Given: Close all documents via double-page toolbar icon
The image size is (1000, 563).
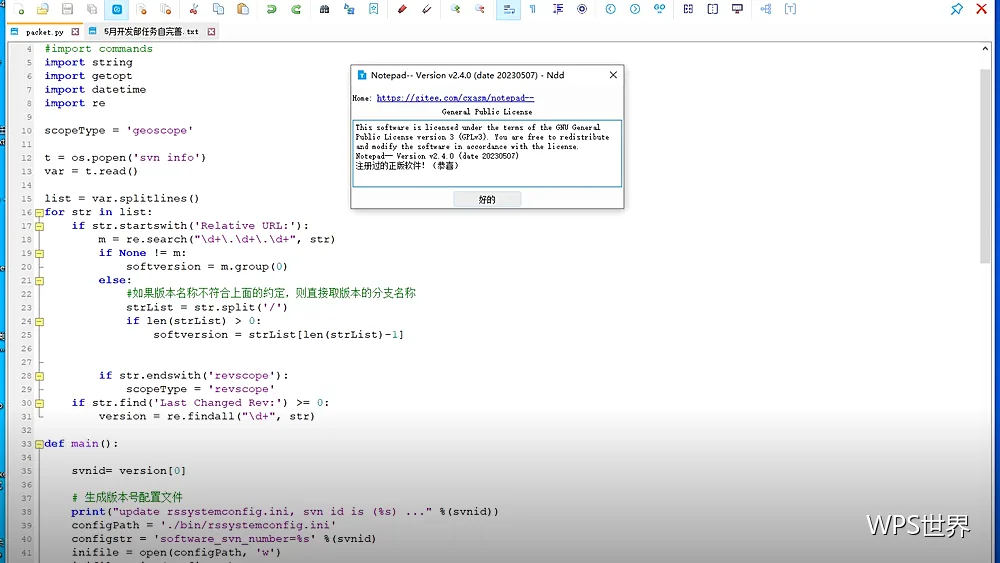Looking at the screenshot, I should (x=166, y=9).
